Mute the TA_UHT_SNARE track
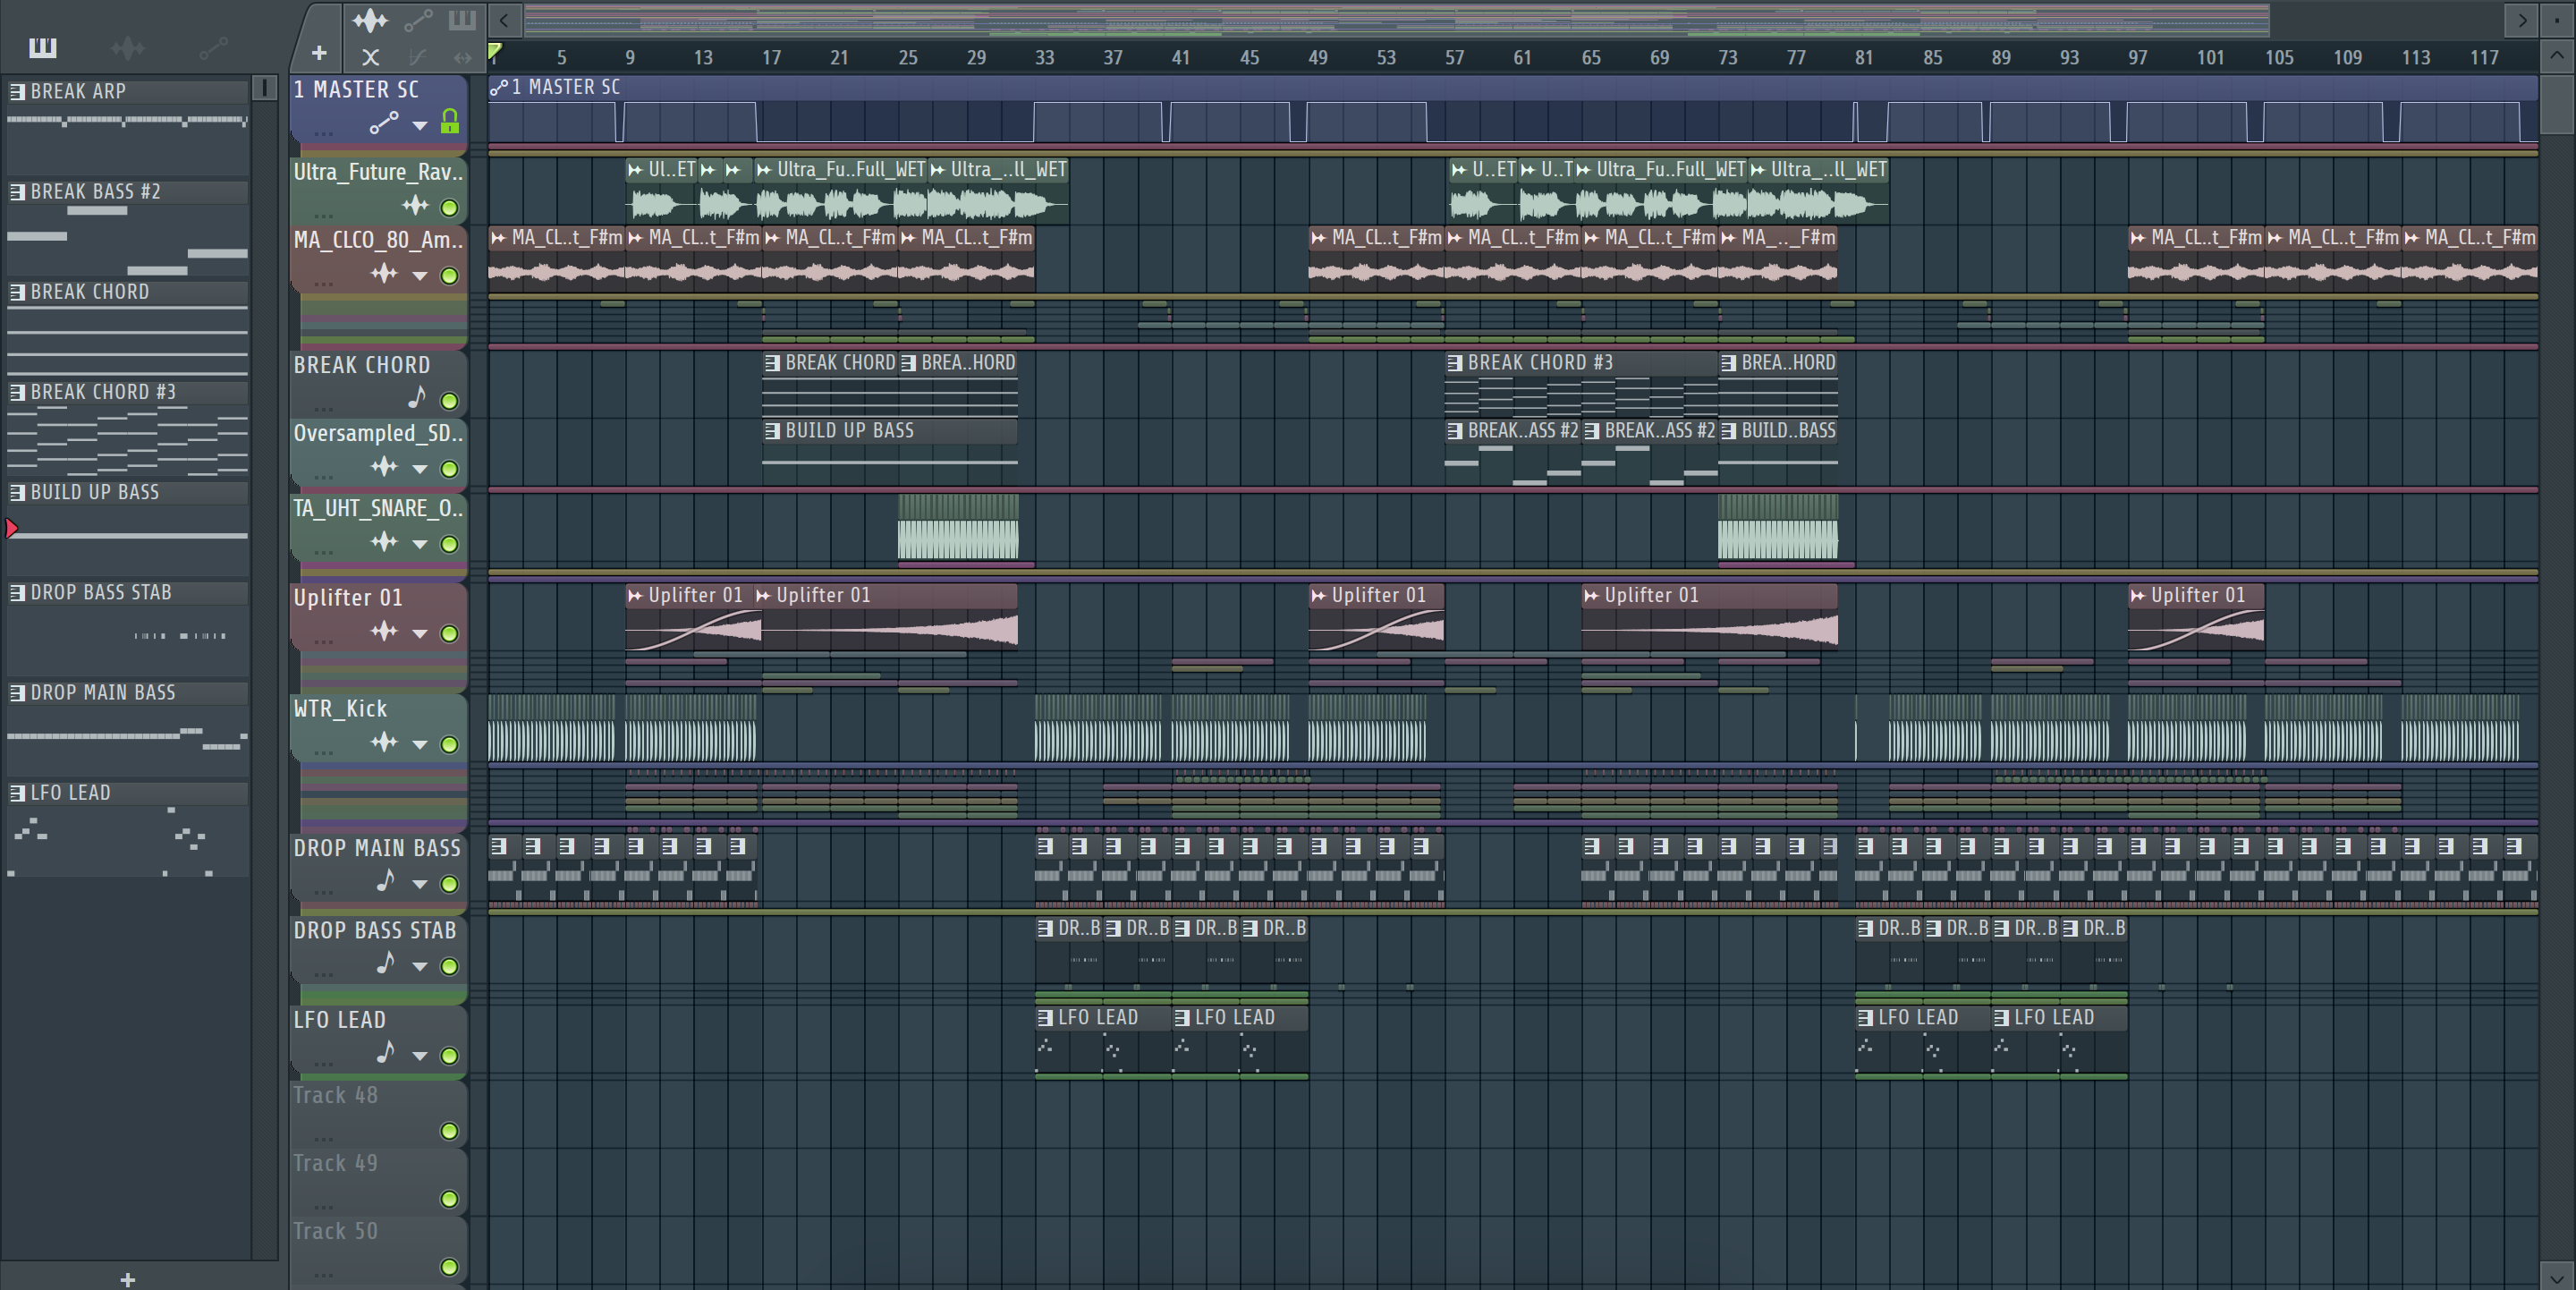 [450, 544]
